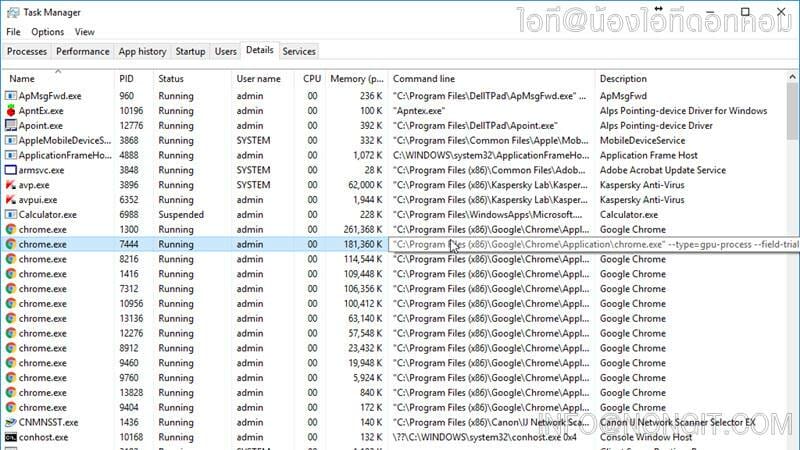Click the Application Frame Host description
Viewport: 800px width, 450px height.
pos(648,156)
